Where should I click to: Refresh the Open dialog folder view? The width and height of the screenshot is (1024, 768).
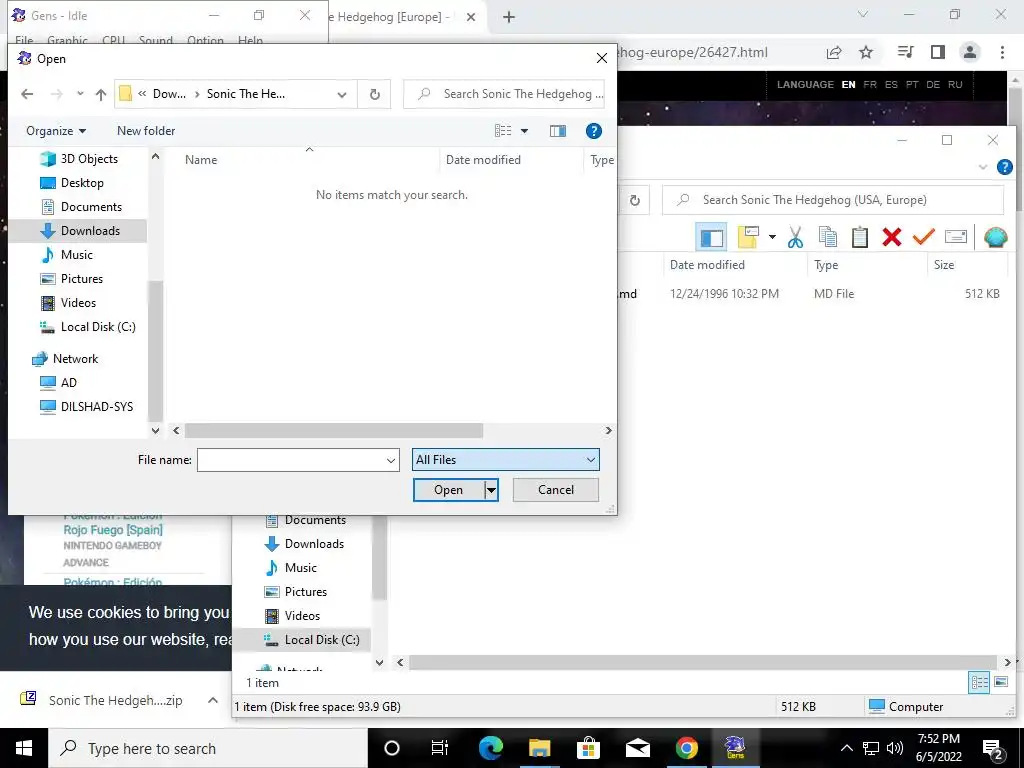pyautogui.click(x=375, y=94)
